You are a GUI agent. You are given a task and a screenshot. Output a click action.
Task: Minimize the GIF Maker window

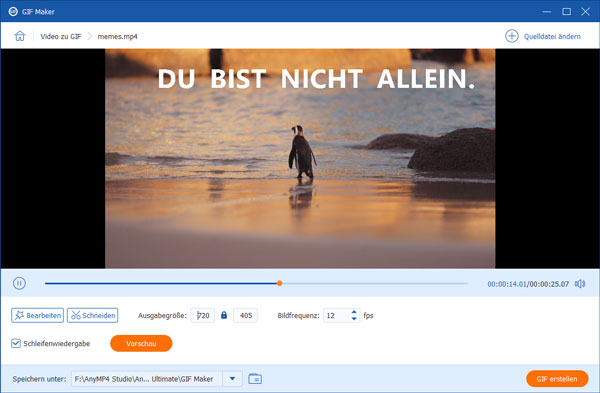pyautogui.click(x=547, y=11)
